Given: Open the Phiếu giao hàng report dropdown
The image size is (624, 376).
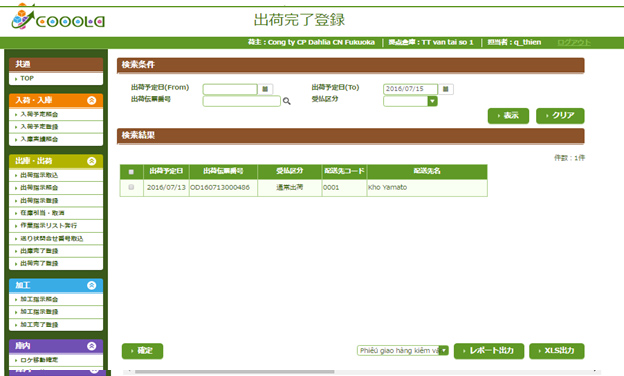Looking at the screenshot, I should pos(443,351).
